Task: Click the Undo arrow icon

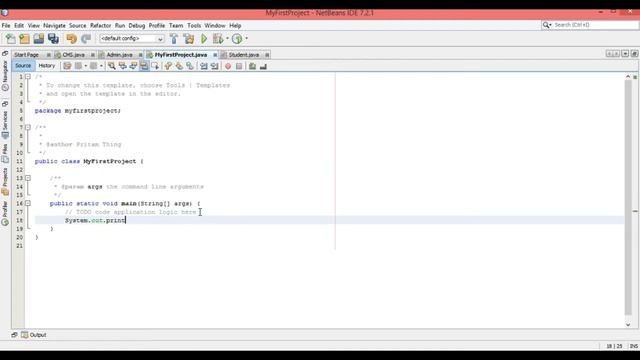Action: [71, 39]
